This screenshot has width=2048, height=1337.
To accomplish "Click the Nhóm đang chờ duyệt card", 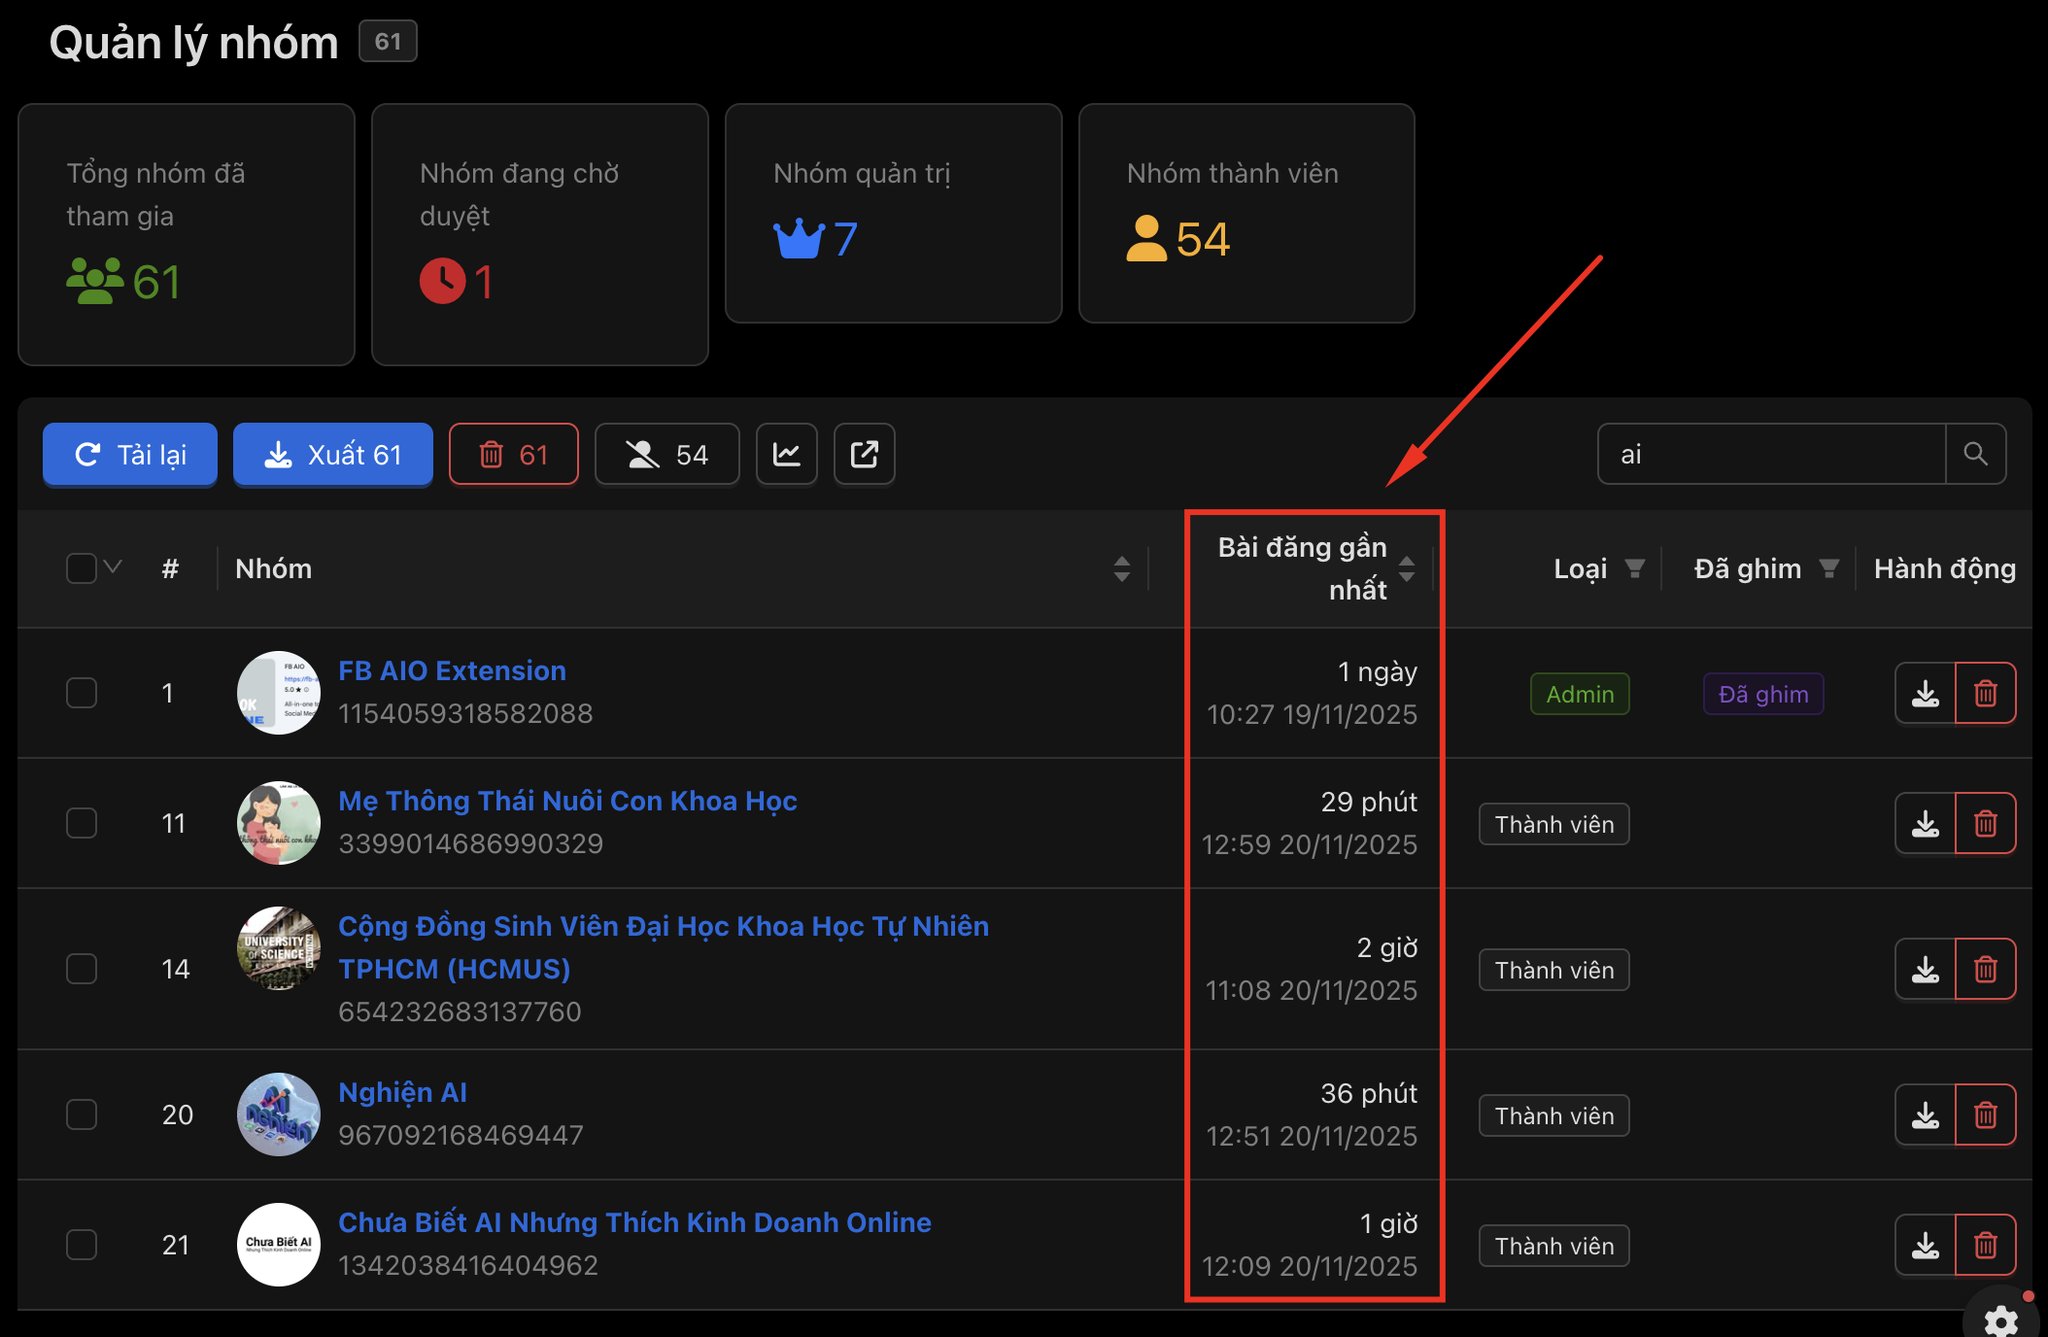I will [540, 234].
